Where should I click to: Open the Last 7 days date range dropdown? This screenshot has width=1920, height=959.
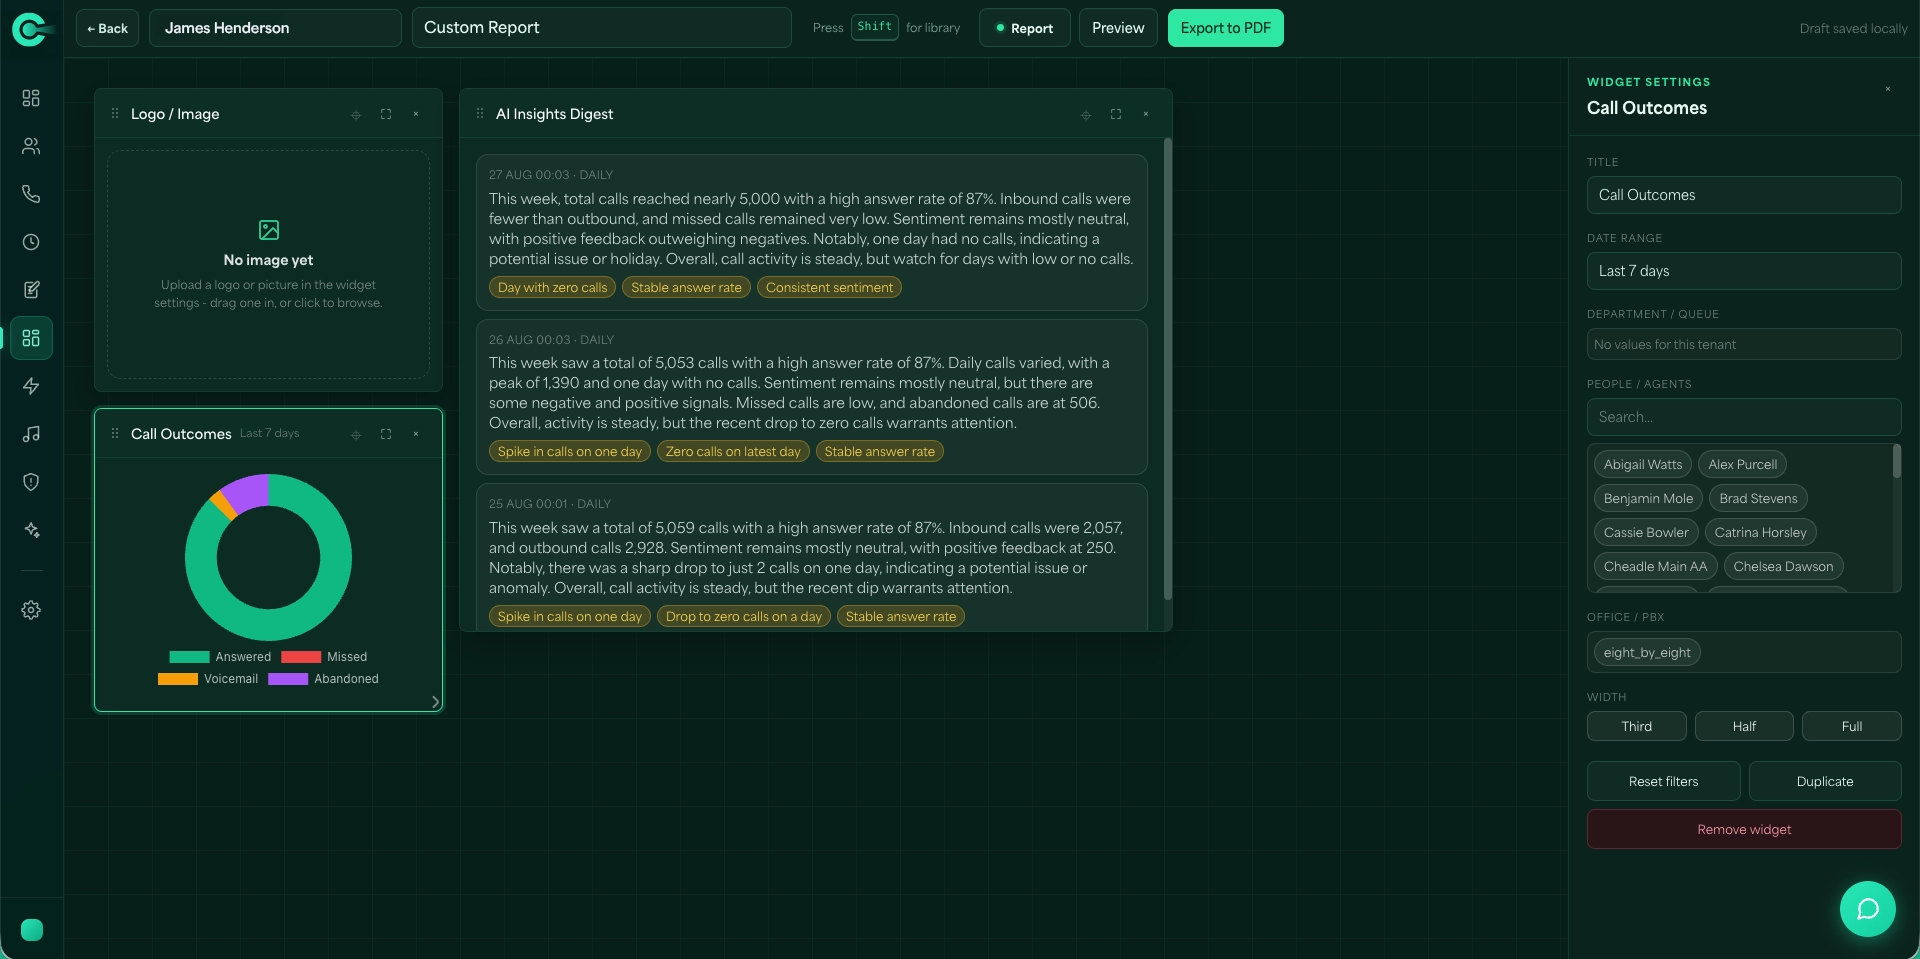pos(1744,271)
